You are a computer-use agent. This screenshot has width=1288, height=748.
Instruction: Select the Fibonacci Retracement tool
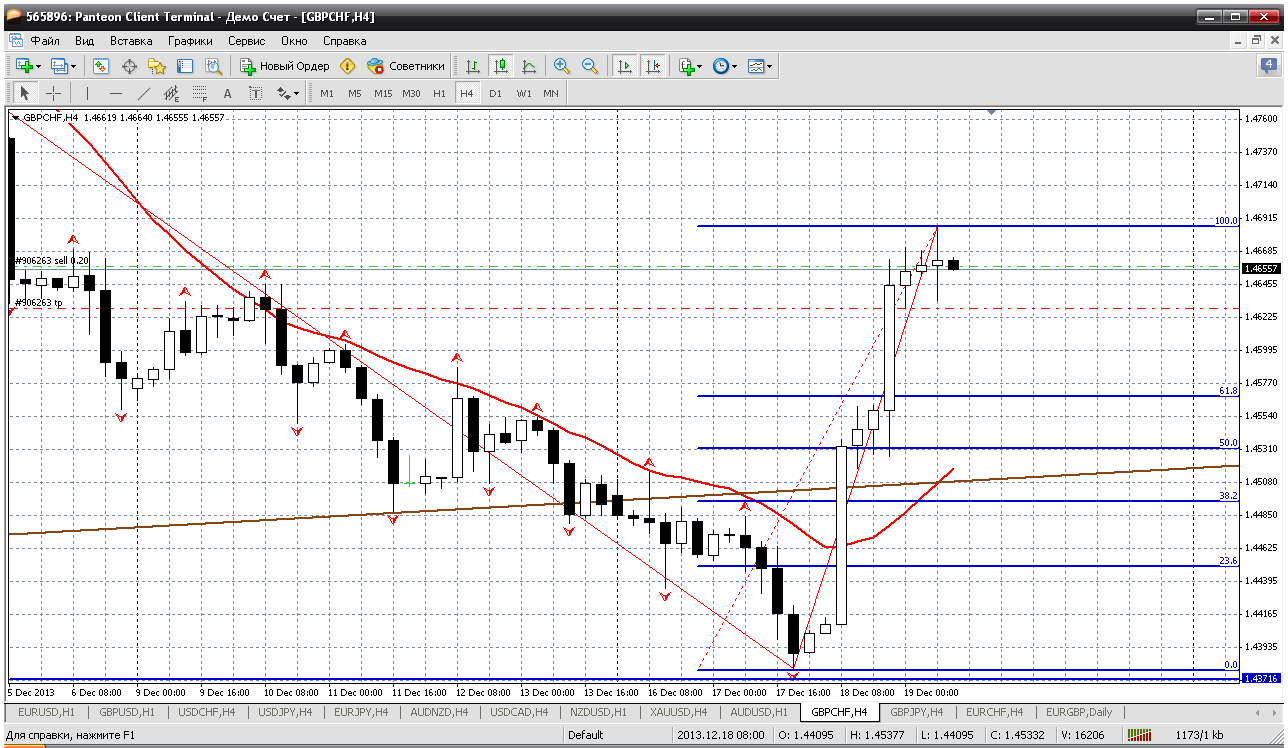click(199, 93)
